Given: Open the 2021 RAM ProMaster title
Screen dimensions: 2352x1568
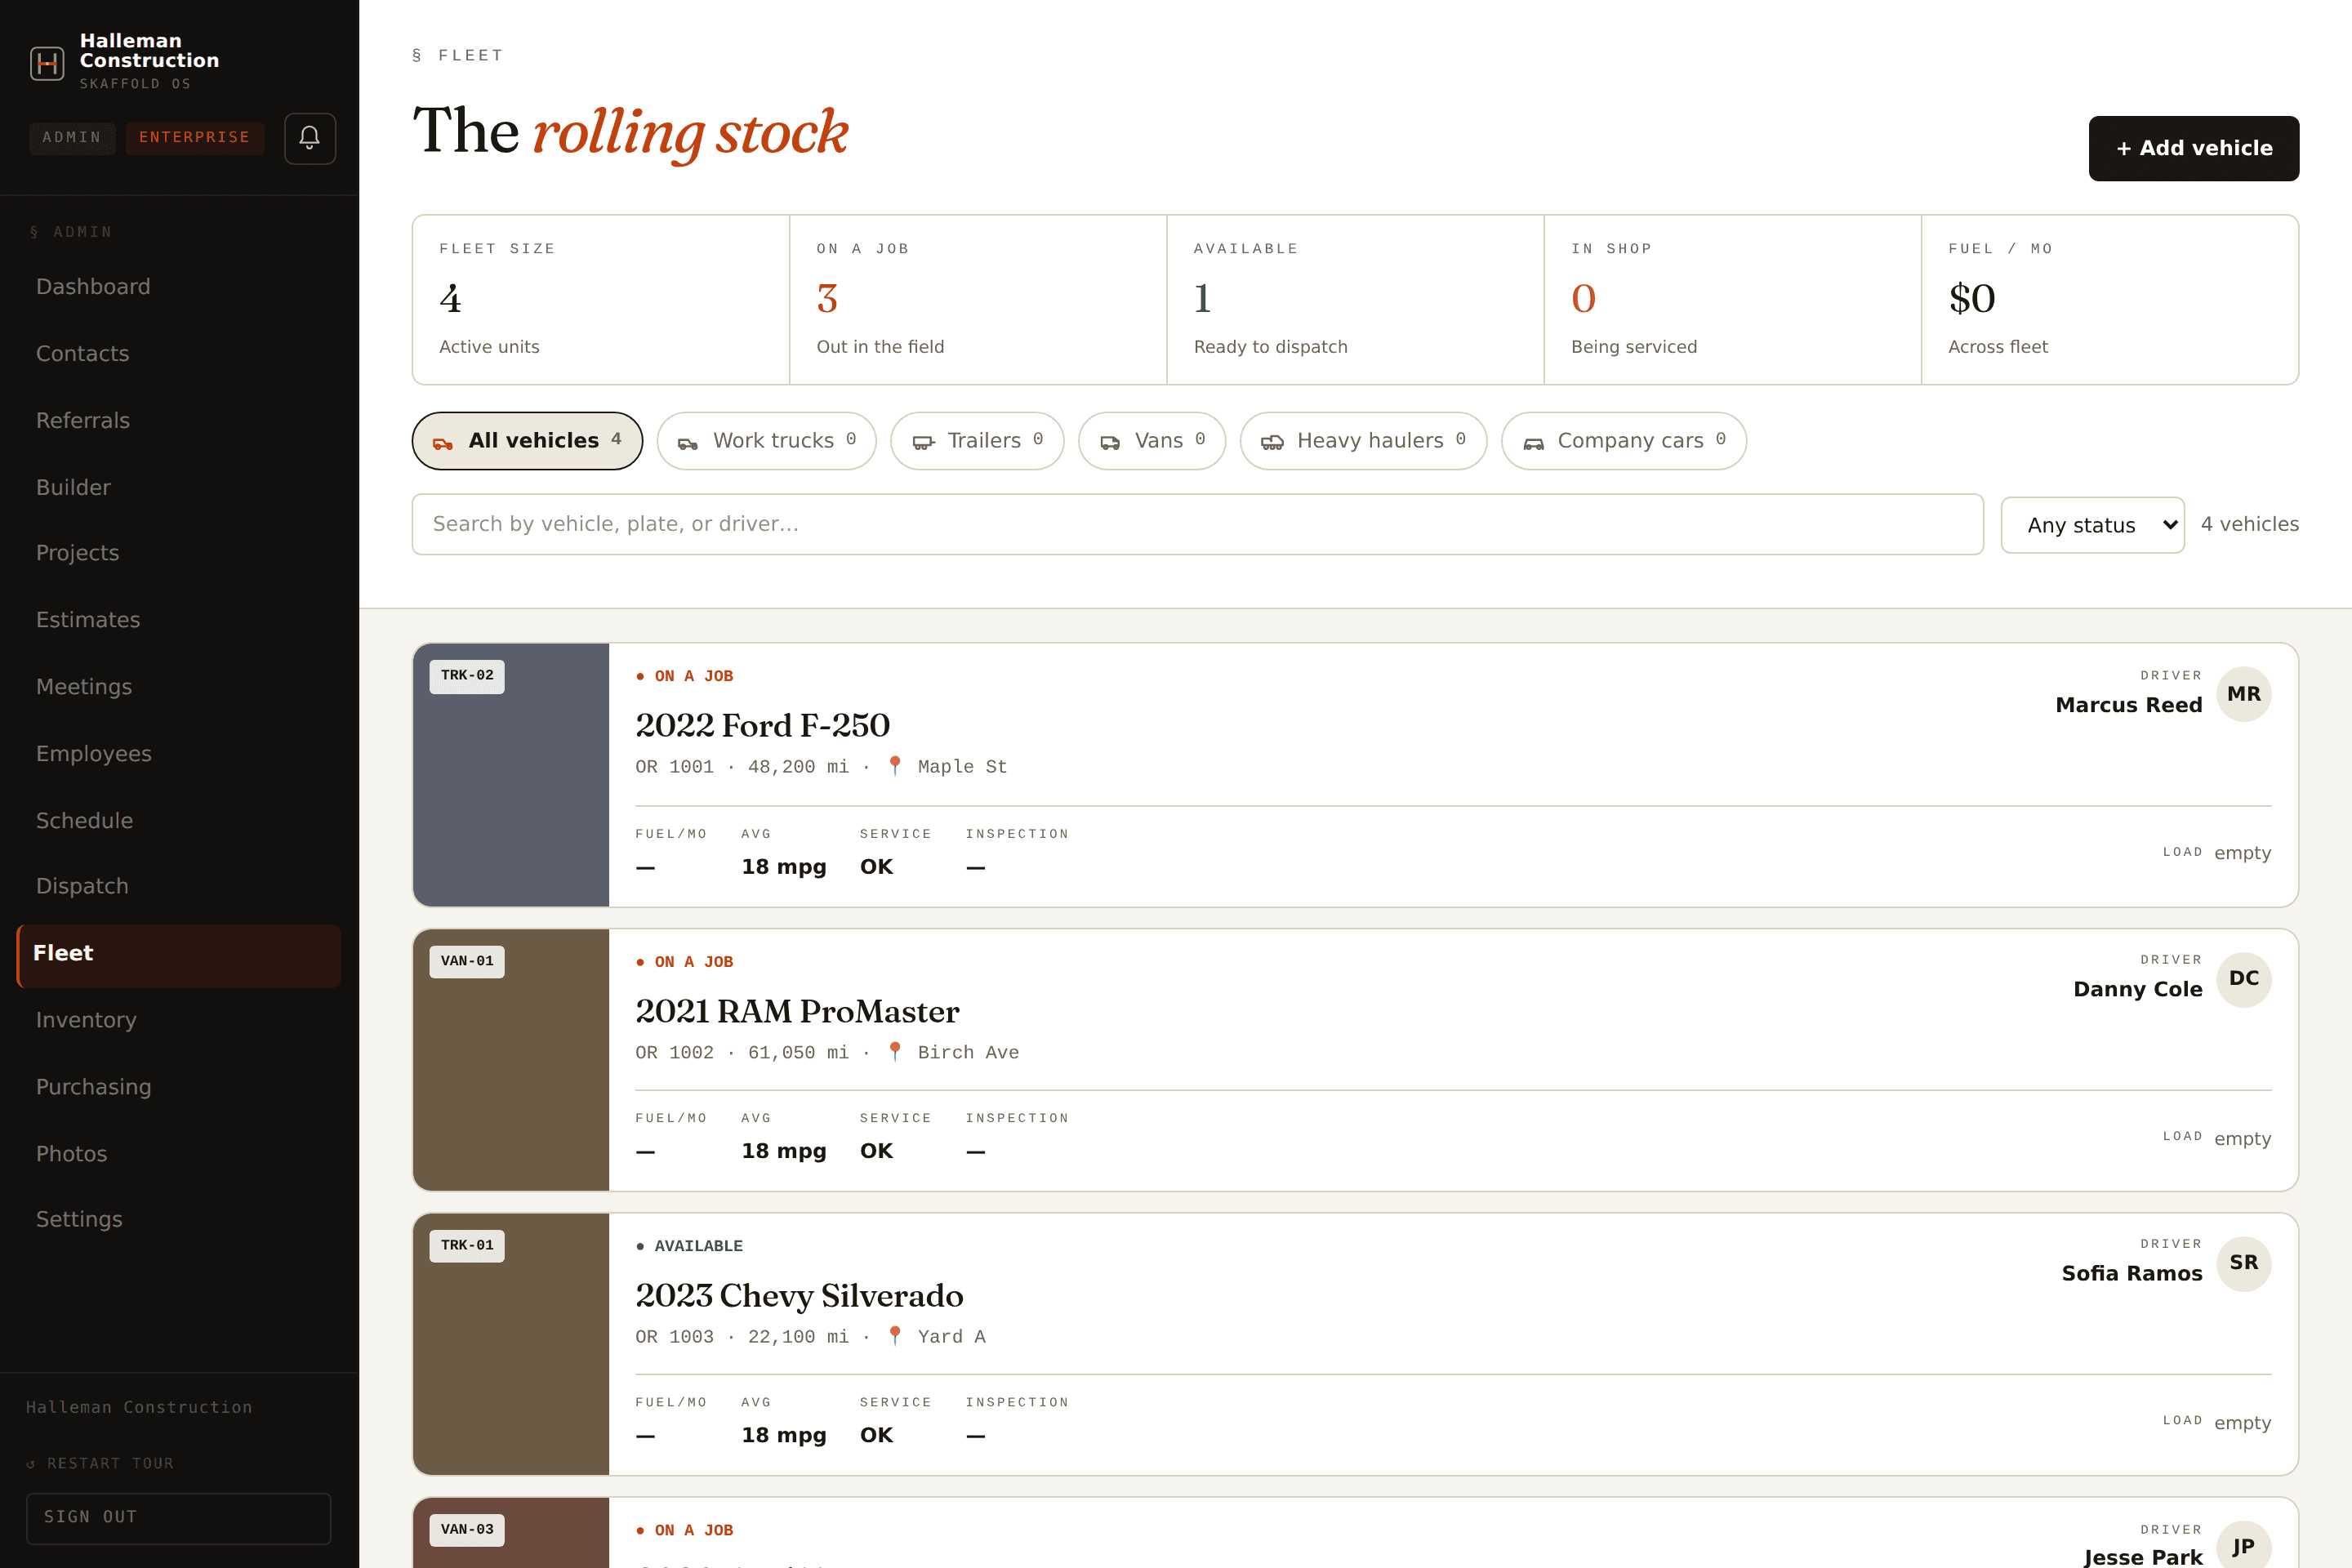Looking at the screenshot, I should pos(798,1011).
